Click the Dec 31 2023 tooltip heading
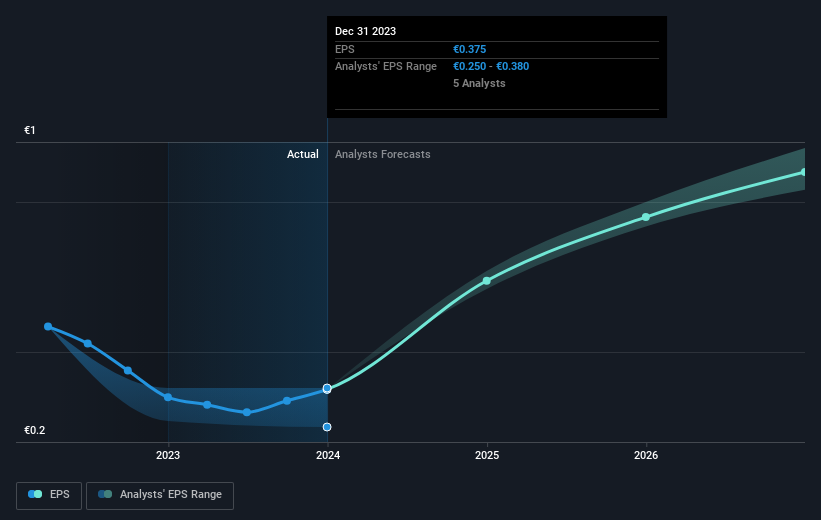This screenshot has height=520, width=821. [365, 31]
